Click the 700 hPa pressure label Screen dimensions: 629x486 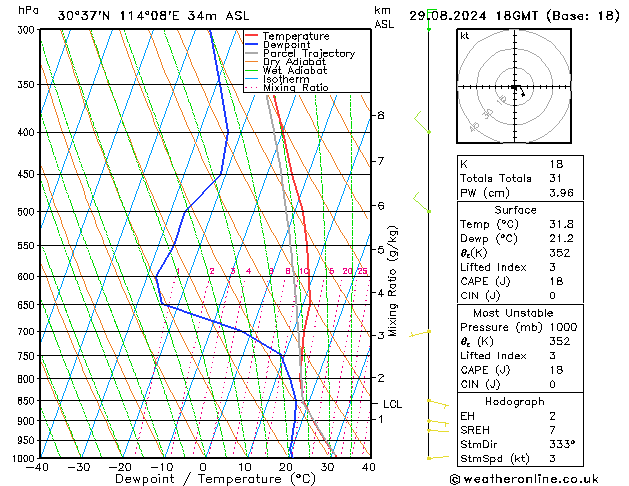28,332
